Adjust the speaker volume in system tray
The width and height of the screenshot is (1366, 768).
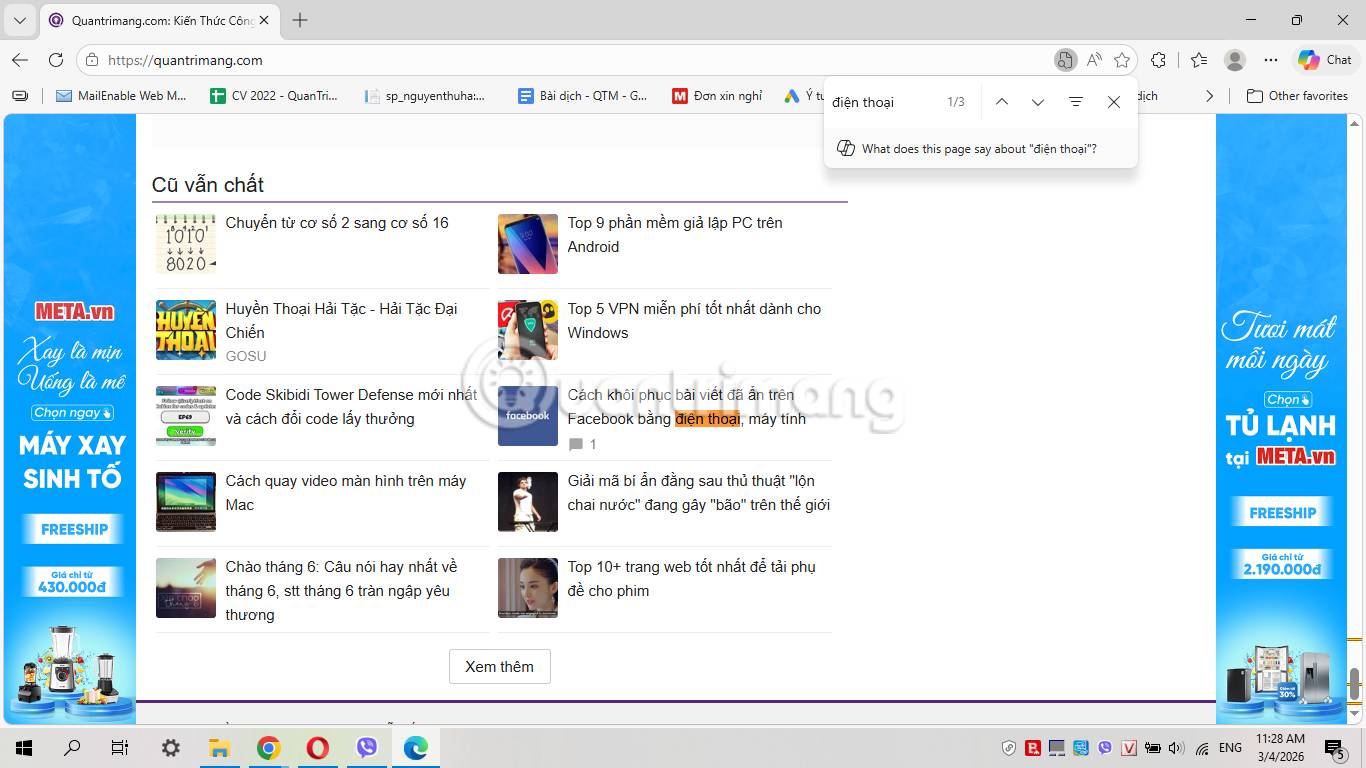tap(1173, 747)
